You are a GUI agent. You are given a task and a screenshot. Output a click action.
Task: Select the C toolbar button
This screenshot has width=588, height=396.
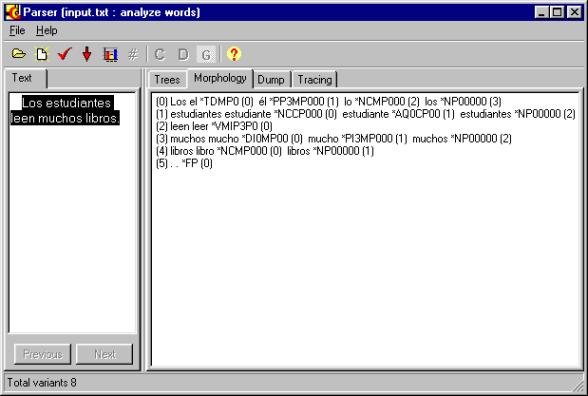(159, 55)
